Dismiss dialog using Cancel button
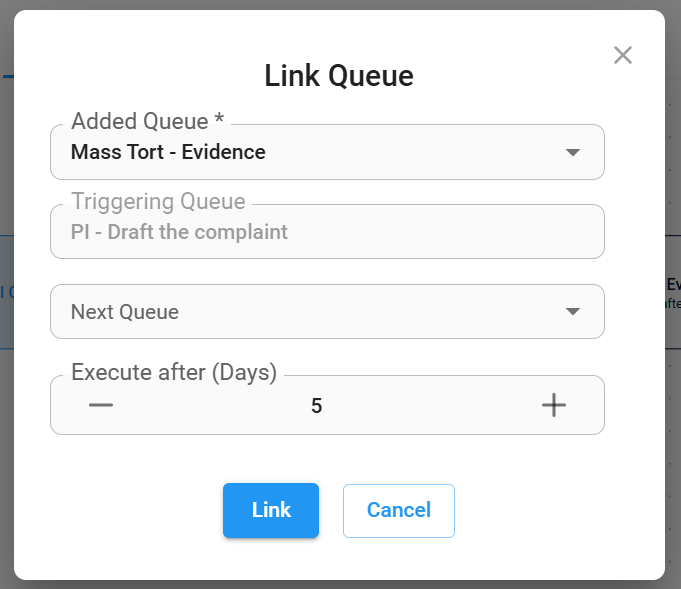Image resolution: width=681 pixels, height=589 pixels. pyautogui.click(x=399, y=510)
